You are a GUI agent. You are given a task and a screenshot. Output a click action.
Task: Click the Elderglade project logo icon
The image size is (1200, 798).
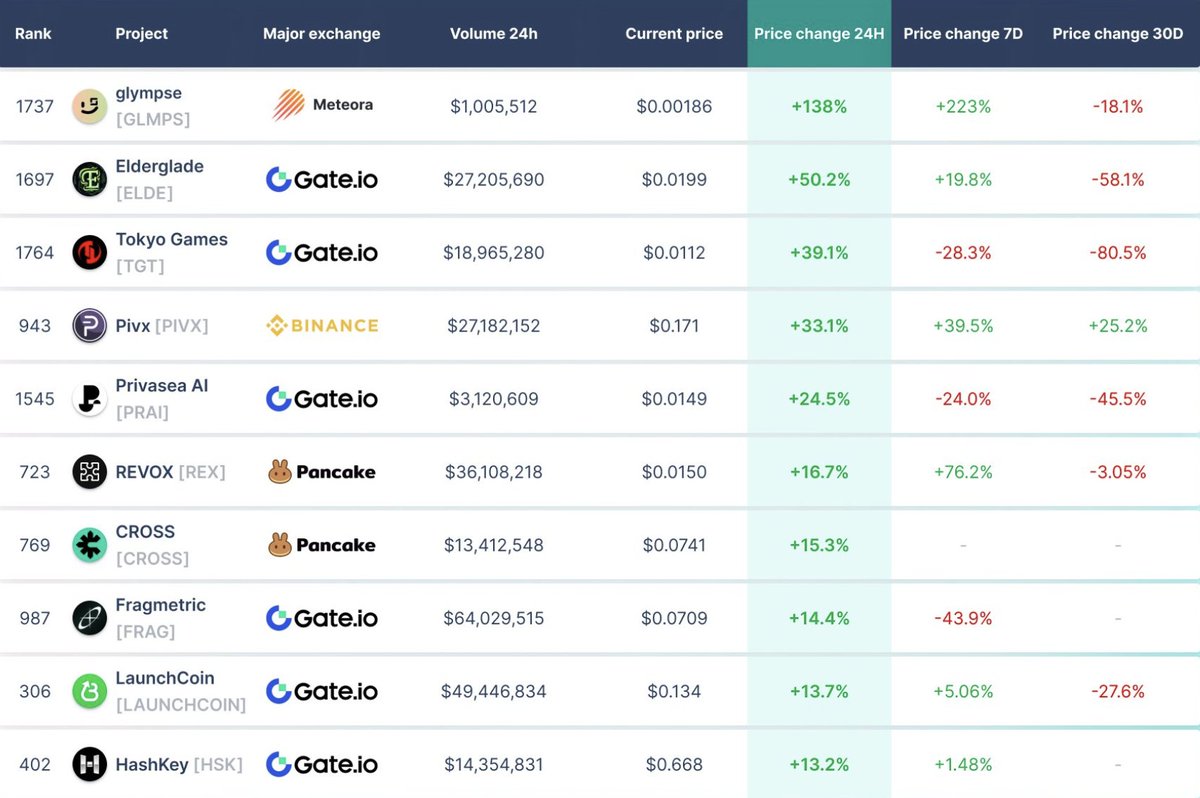pyautogui.click(x=90, y=179)
